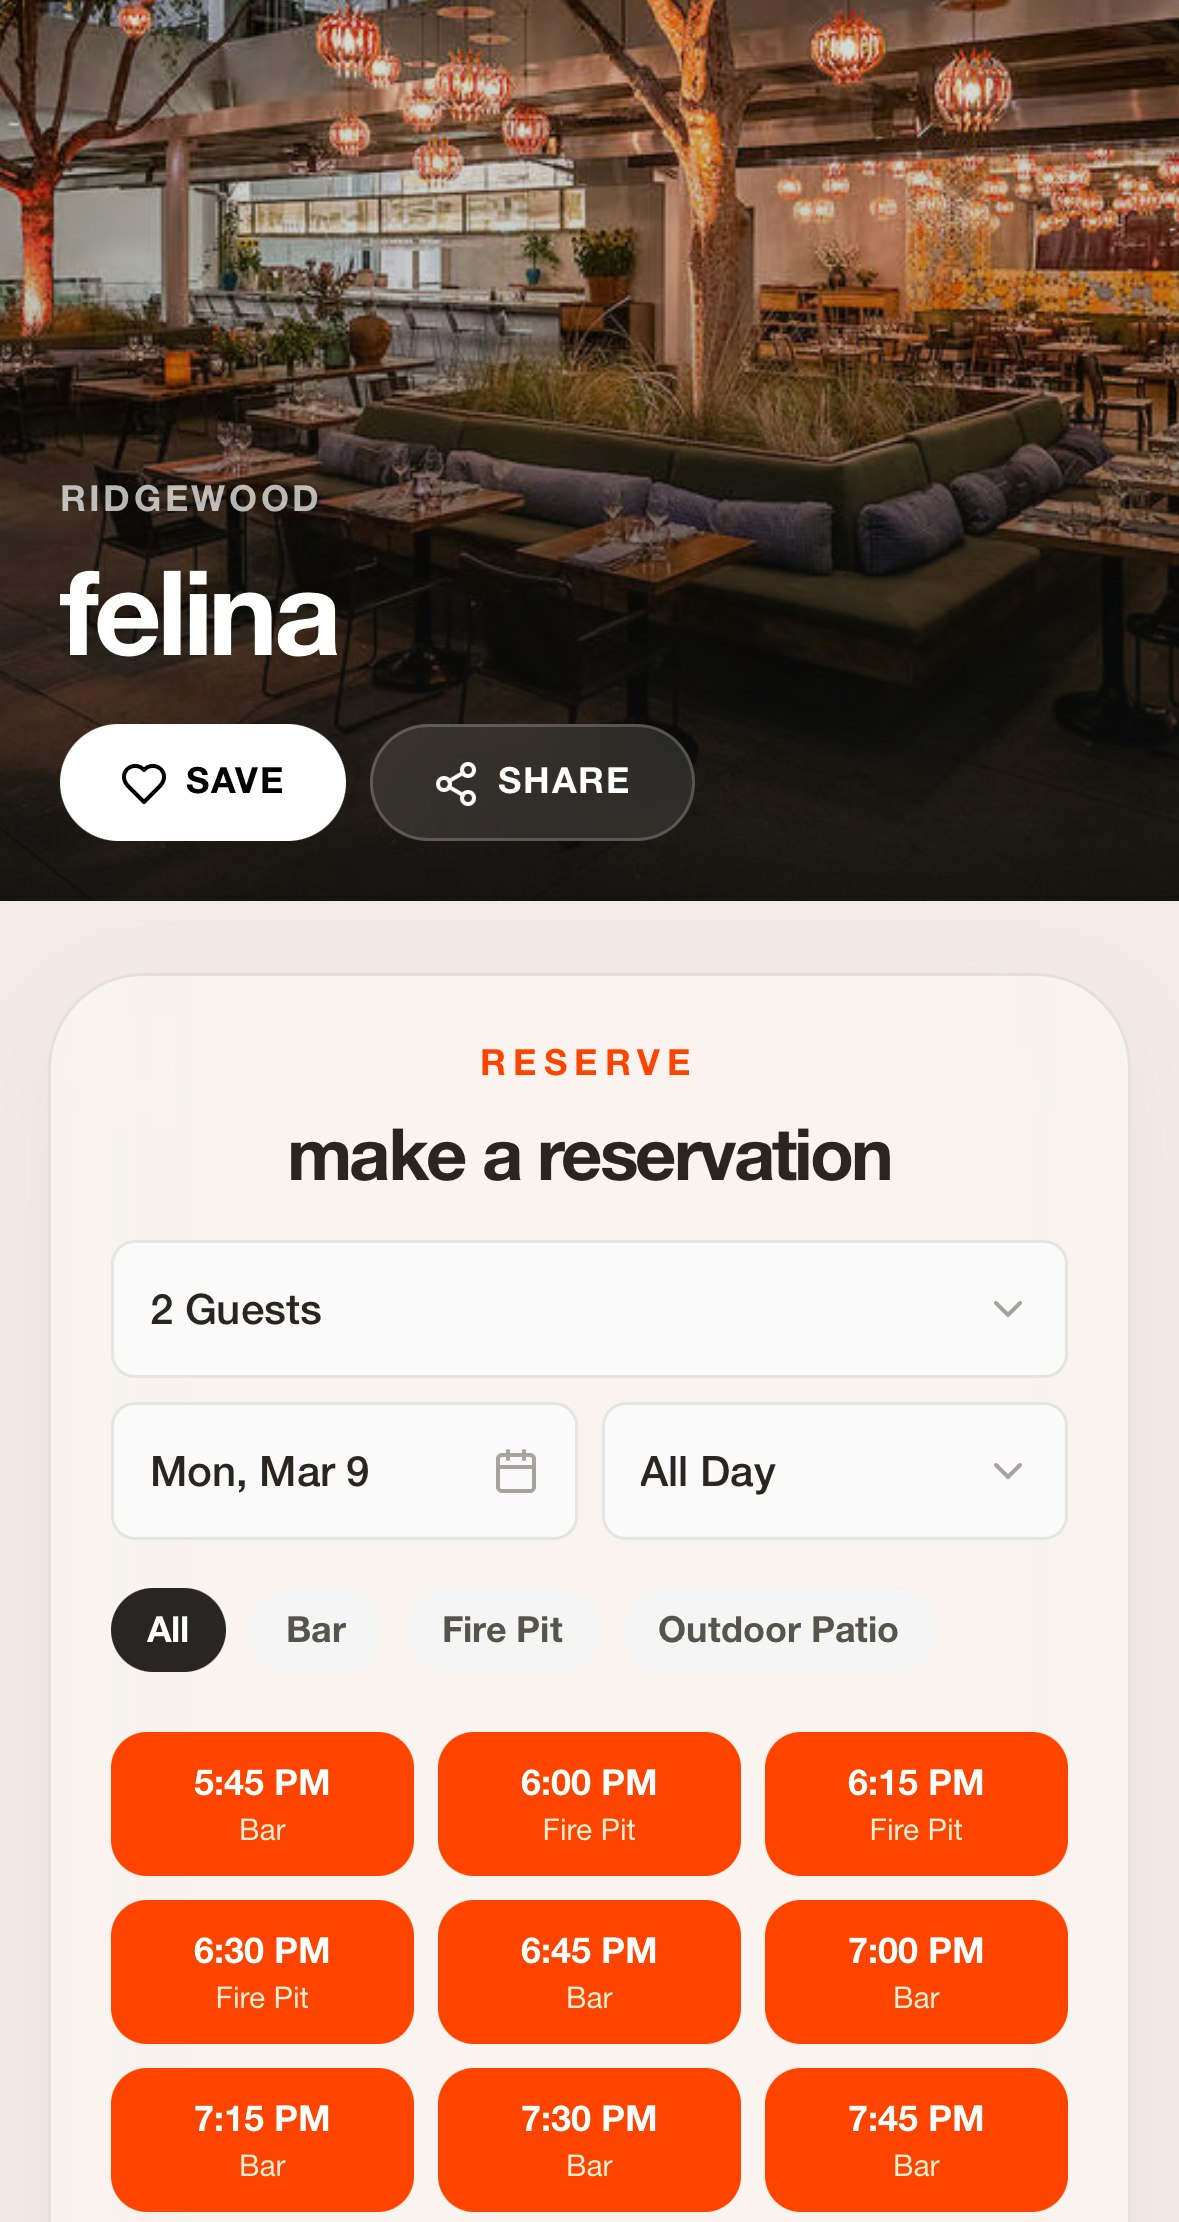Select the Mon, Mar 9 date field
This screenshot has width=1179, height=2222.
344,1471
